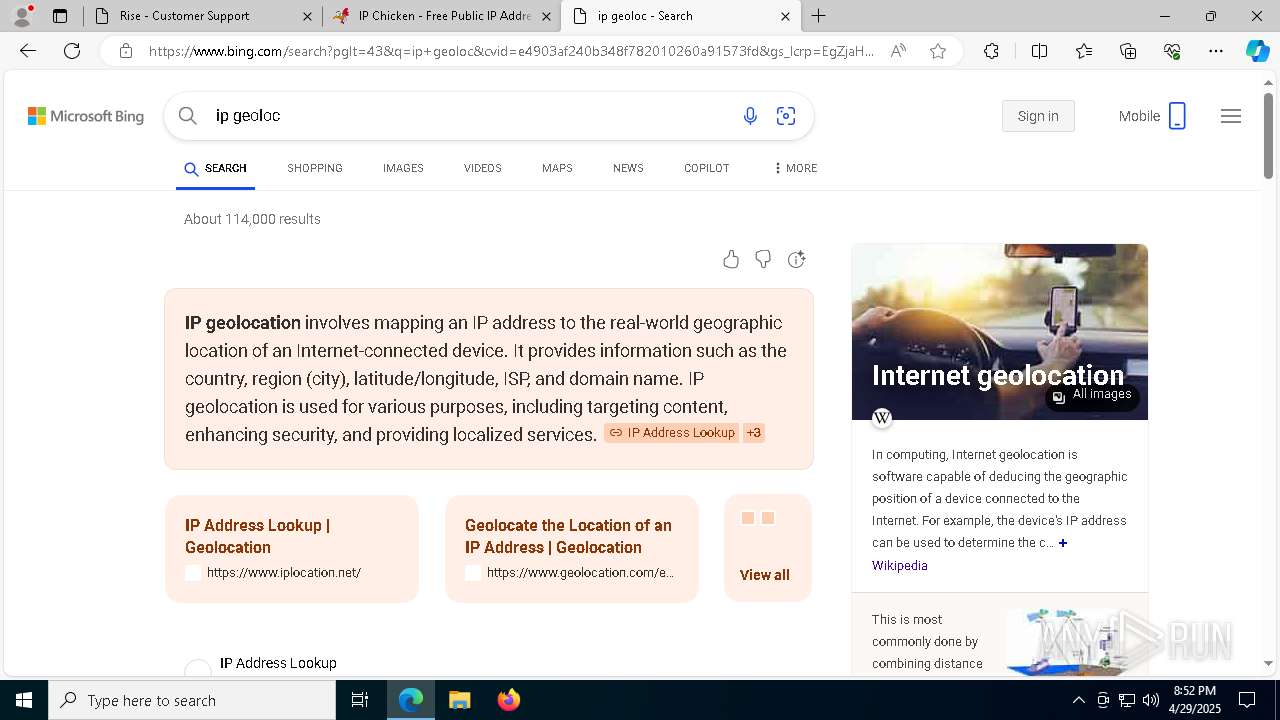The width and height of the screenshot is (1280, 720).
Task: Click the Bing search magnifier icon
Action: pyautogui.click(x=188, y=116)
